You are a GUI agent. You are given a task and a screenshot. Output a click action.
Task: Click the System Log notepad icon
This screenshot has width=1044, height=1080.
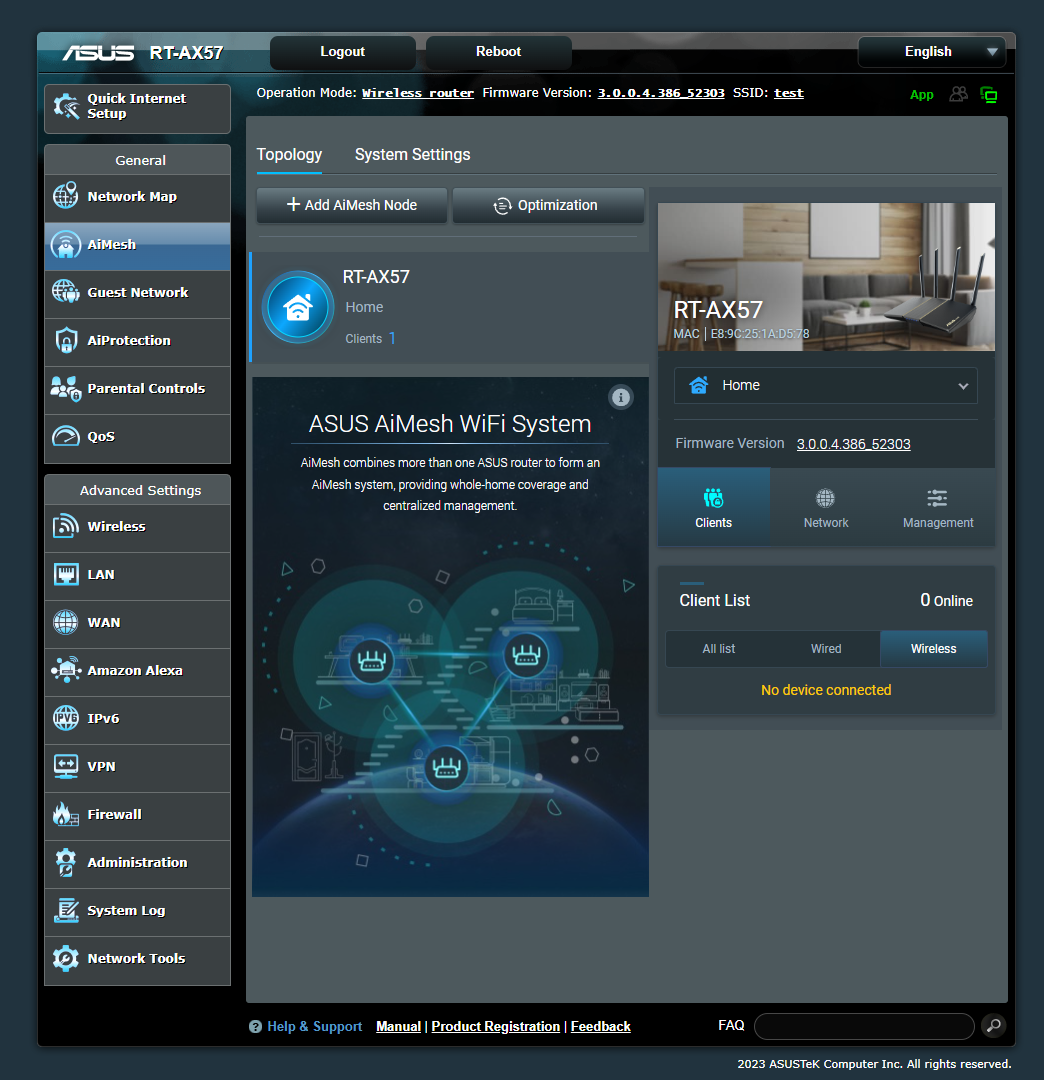pos(66,911)
